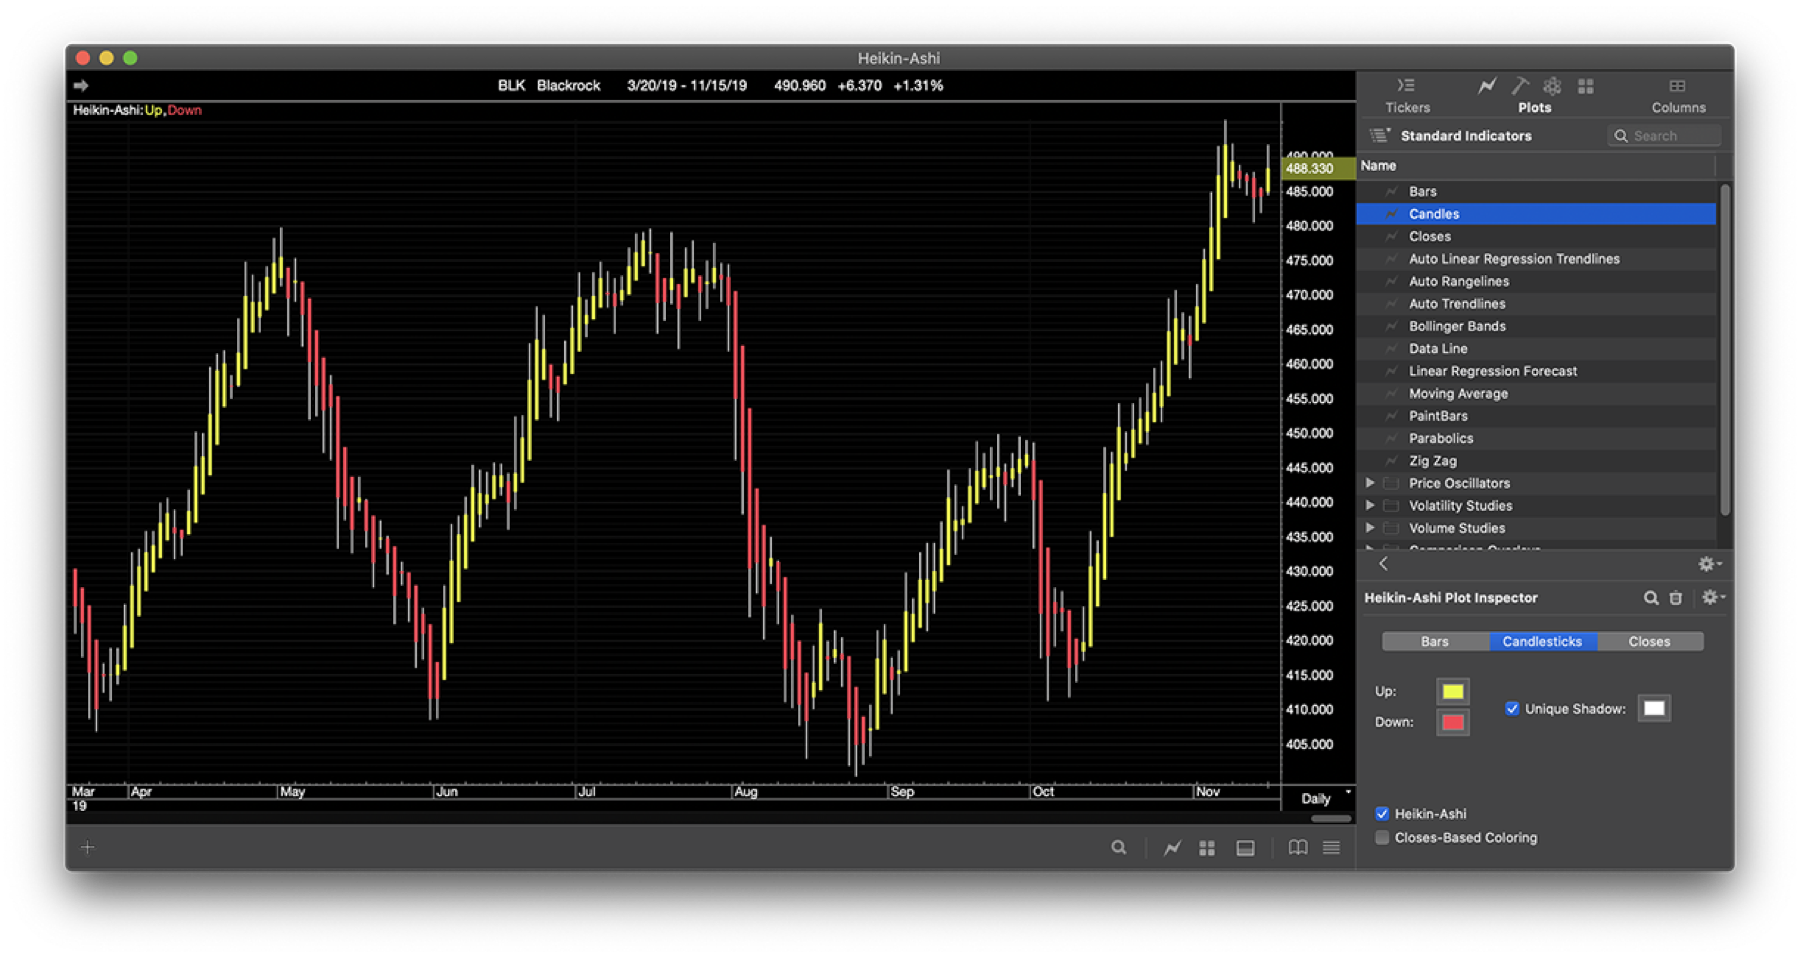The width and height of the screenshot is (1800, 958).
Task: Click the plus icon at bottom-left of chart
Action: tap(88, 848)
